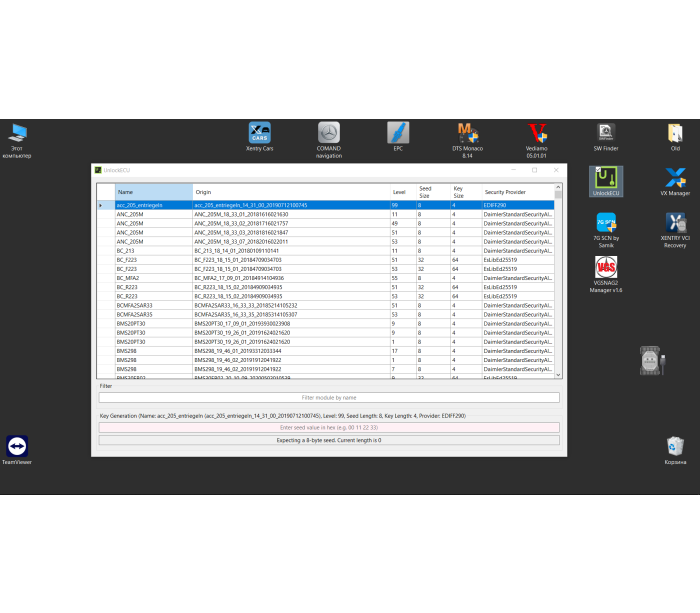Open the 7G SCN by Samik shortcut
The image size is (700, 613).
606,224
